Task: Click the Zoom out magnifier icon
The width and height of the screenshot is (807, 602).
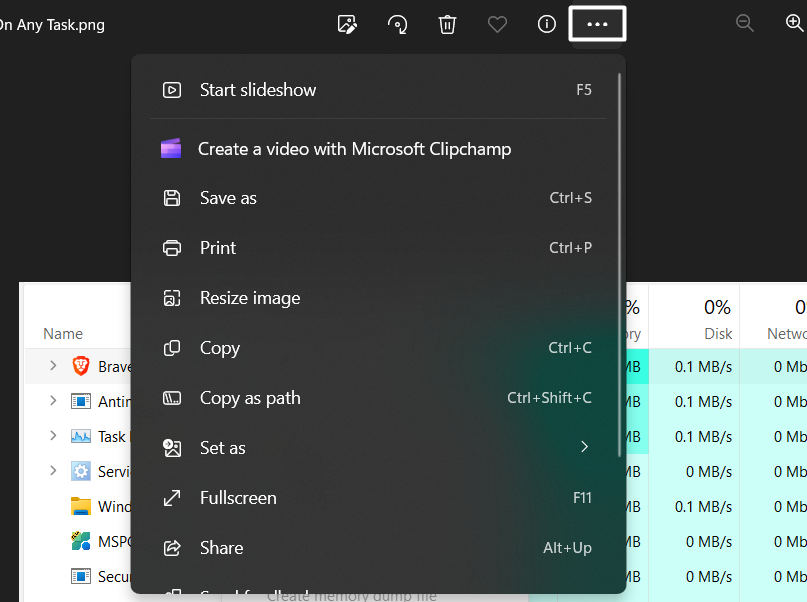Action: 745,24
